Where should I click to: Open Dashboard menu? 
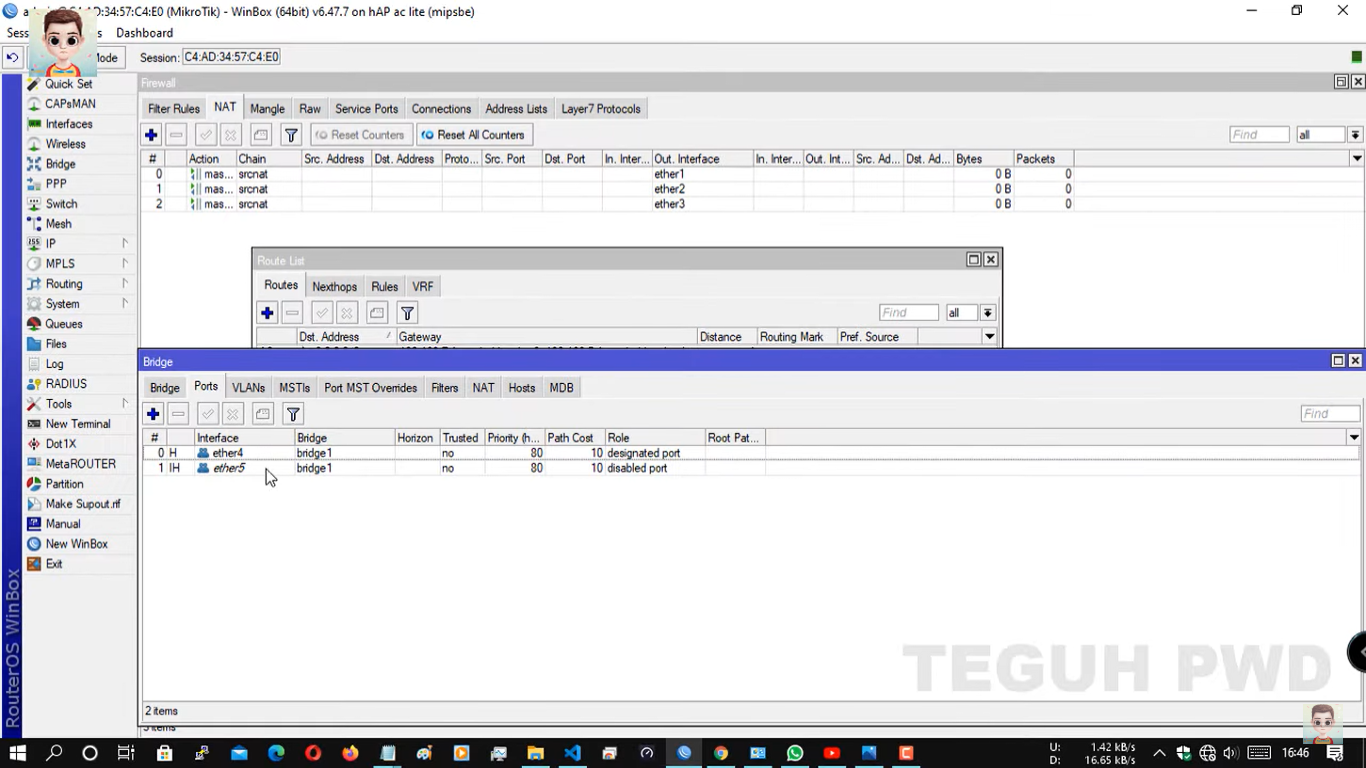pos(144,33)
